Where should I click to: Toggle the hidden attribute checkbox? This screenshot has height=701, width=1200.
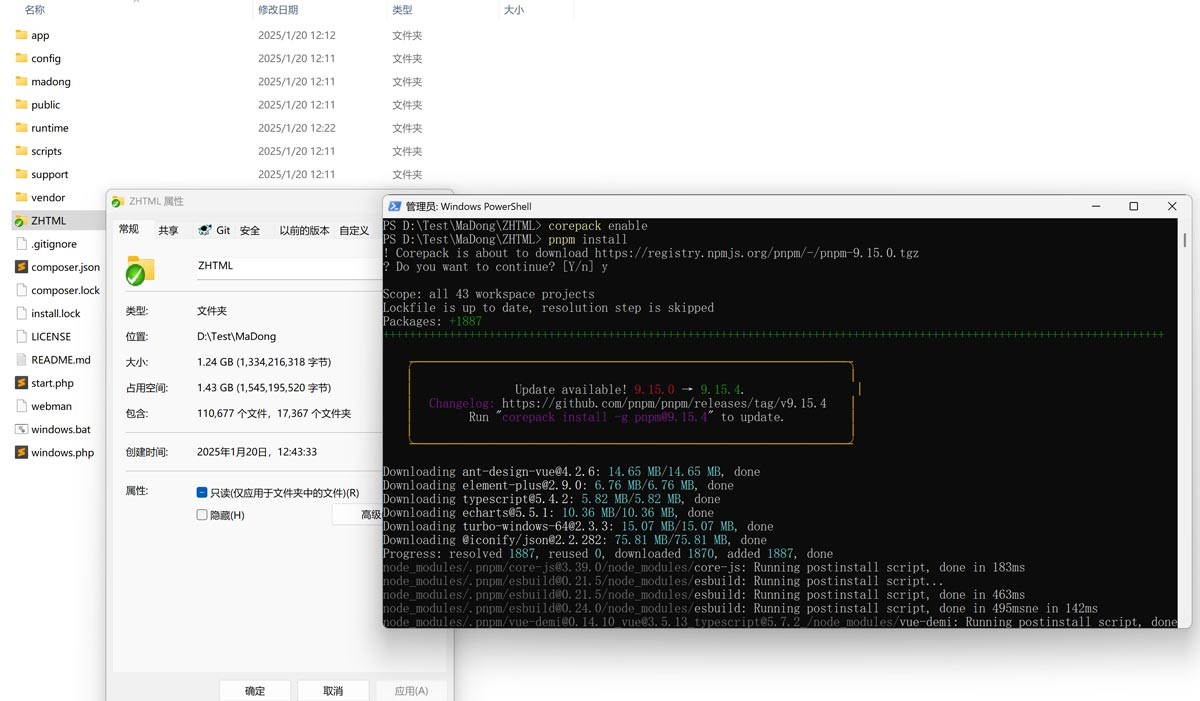[x=202, y=515]
